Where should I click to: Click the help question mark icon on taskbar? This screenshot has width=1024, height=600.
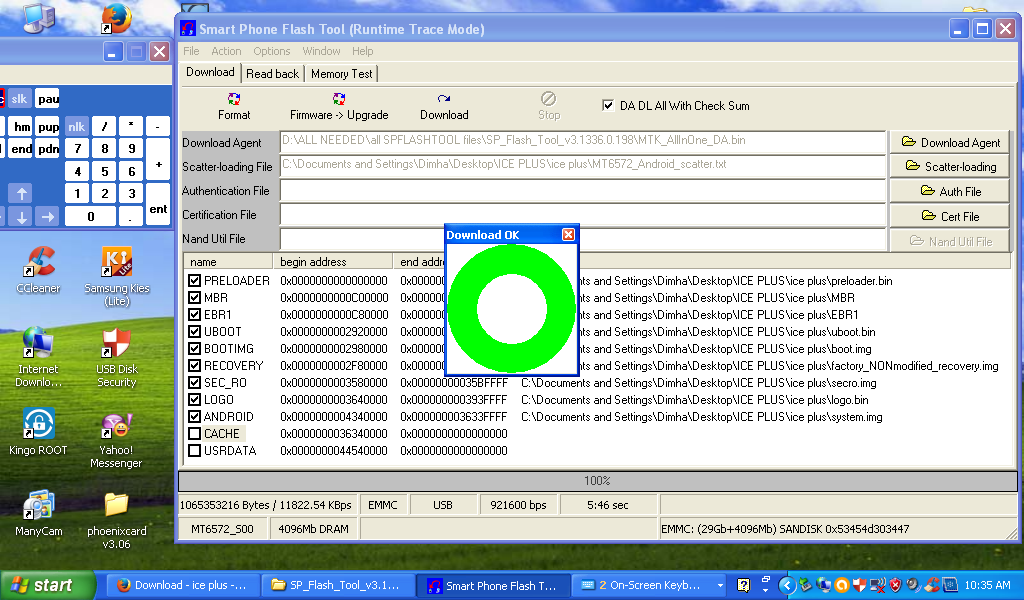(x=743, y=585)
